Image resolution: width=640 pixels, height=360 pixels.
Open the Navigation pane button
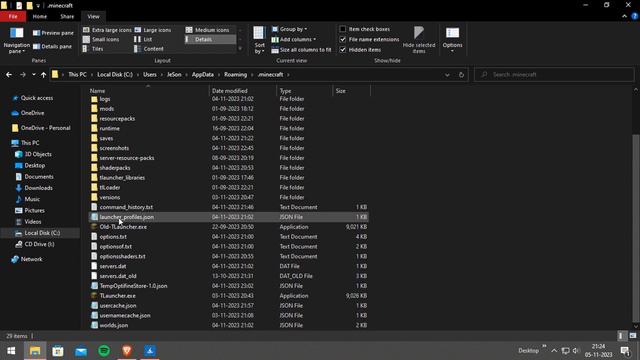pyautogui.click(x=16, y=41)
